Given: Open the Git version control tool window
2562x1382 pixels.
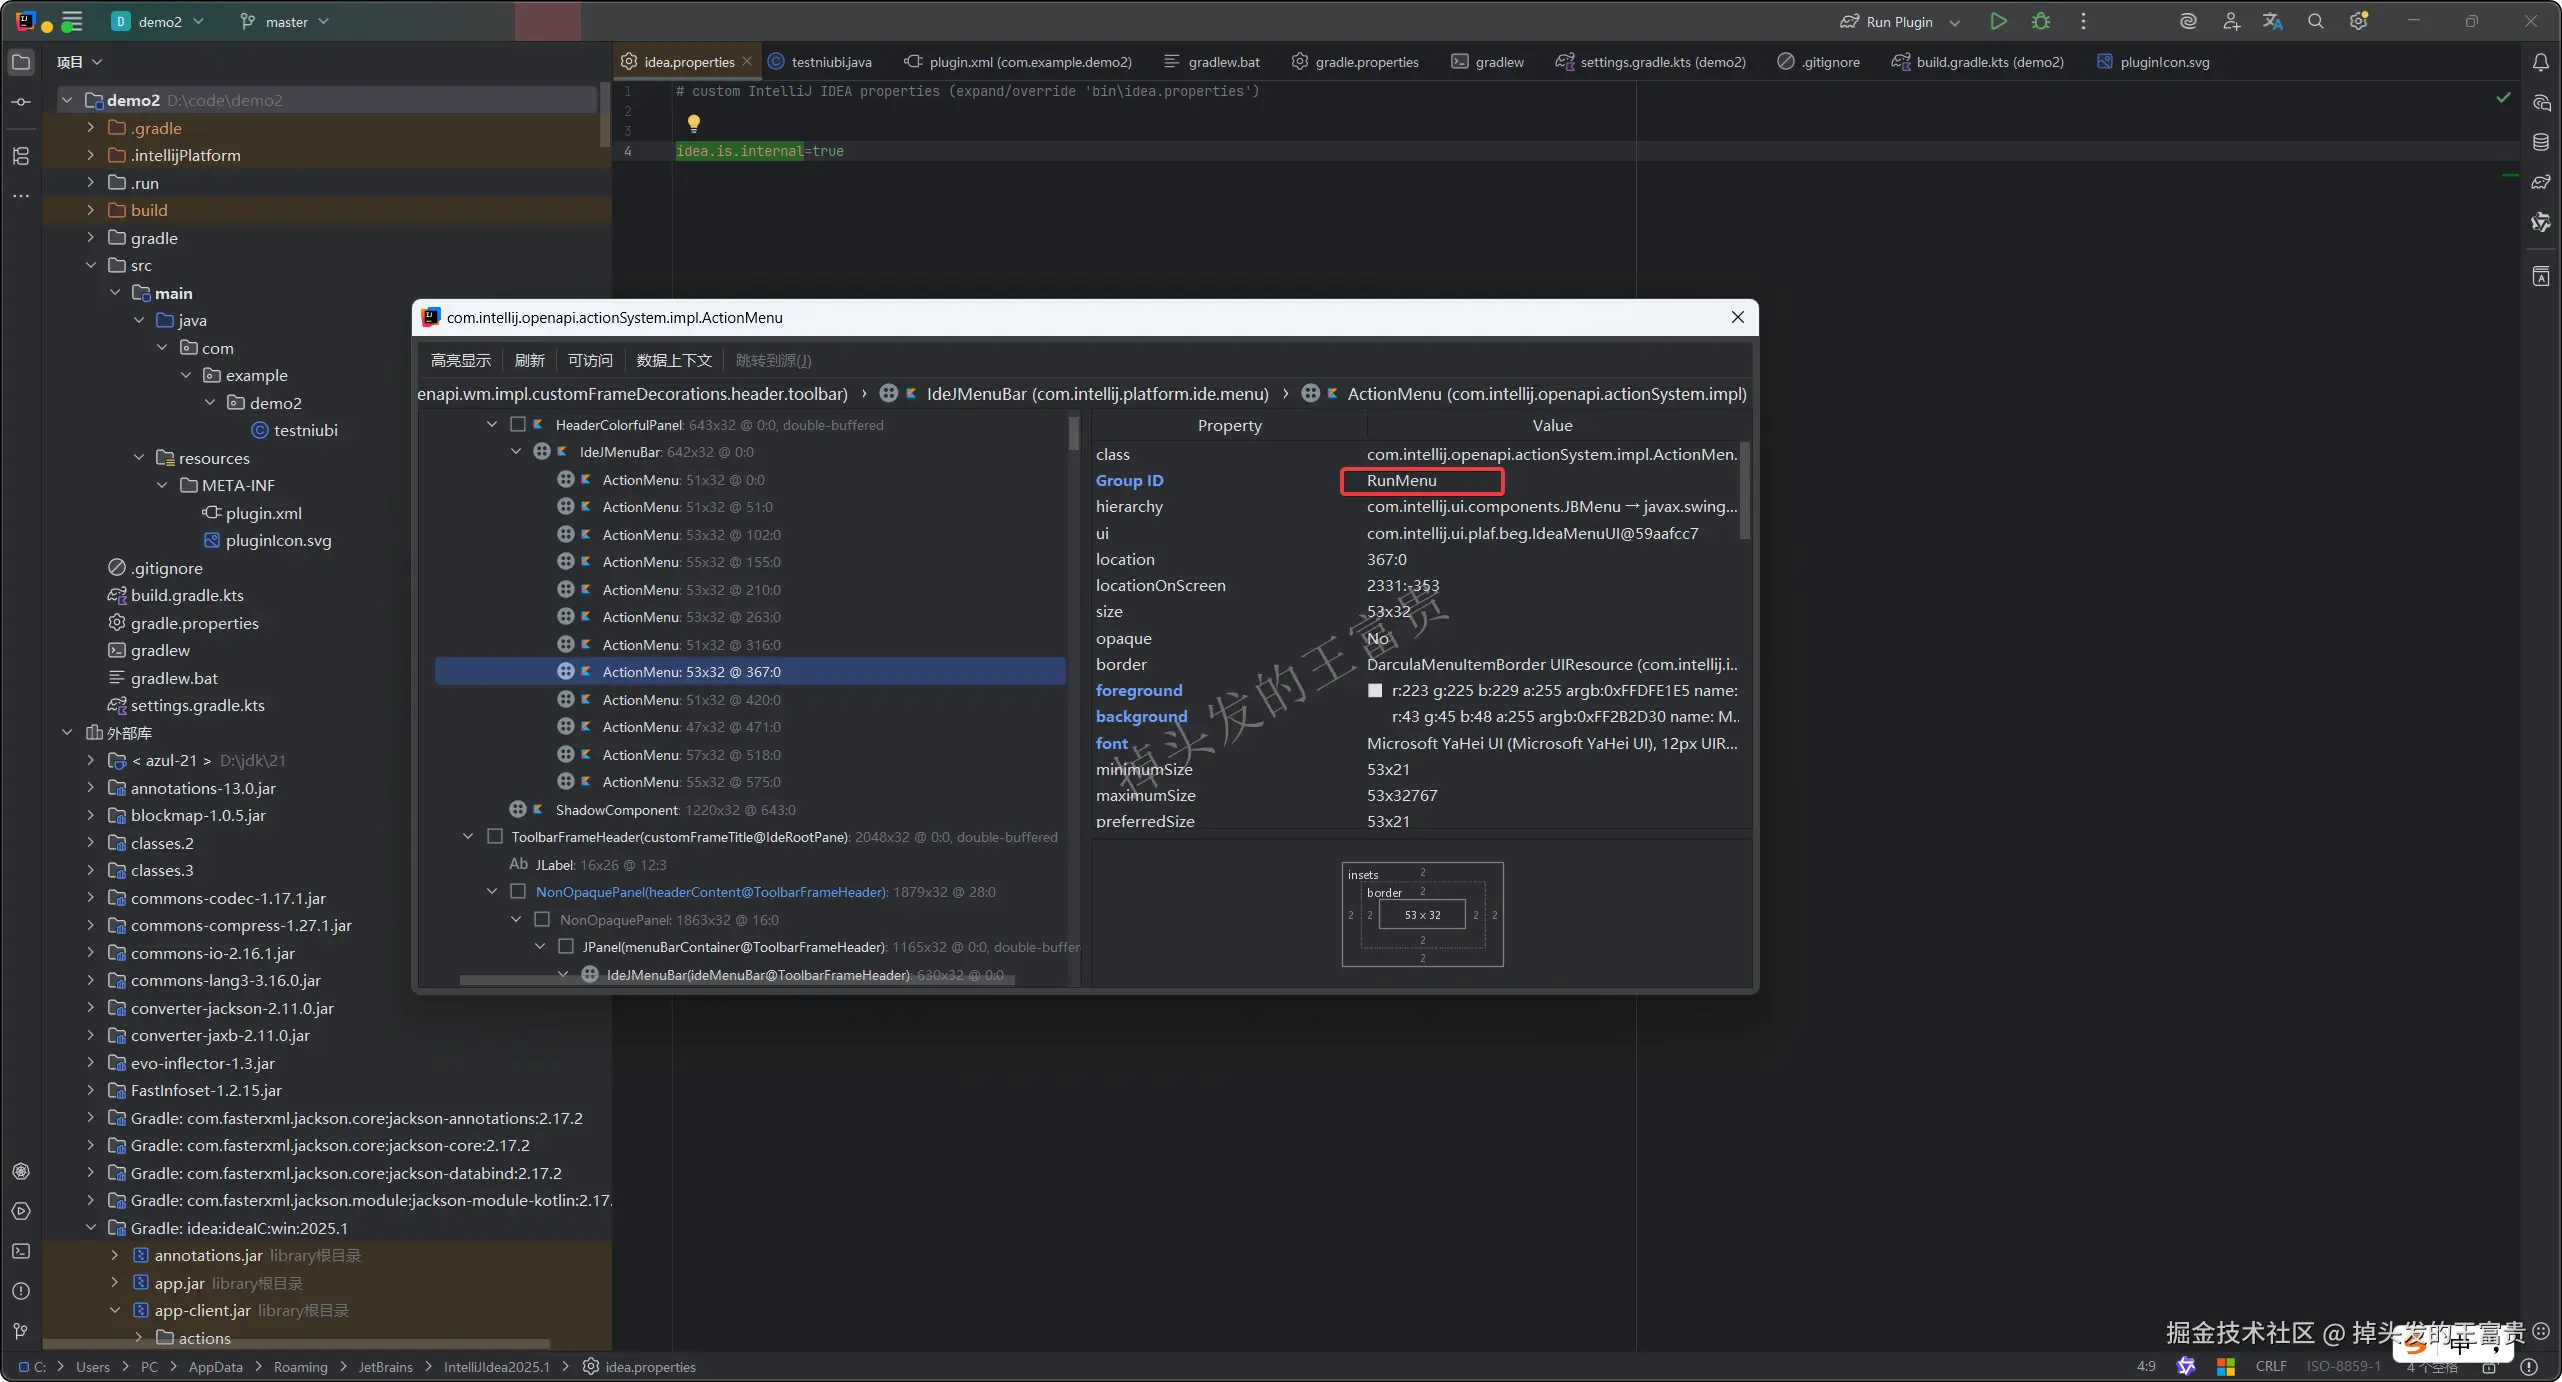Looking at the screenshot, I should (x=21, y=1331).
